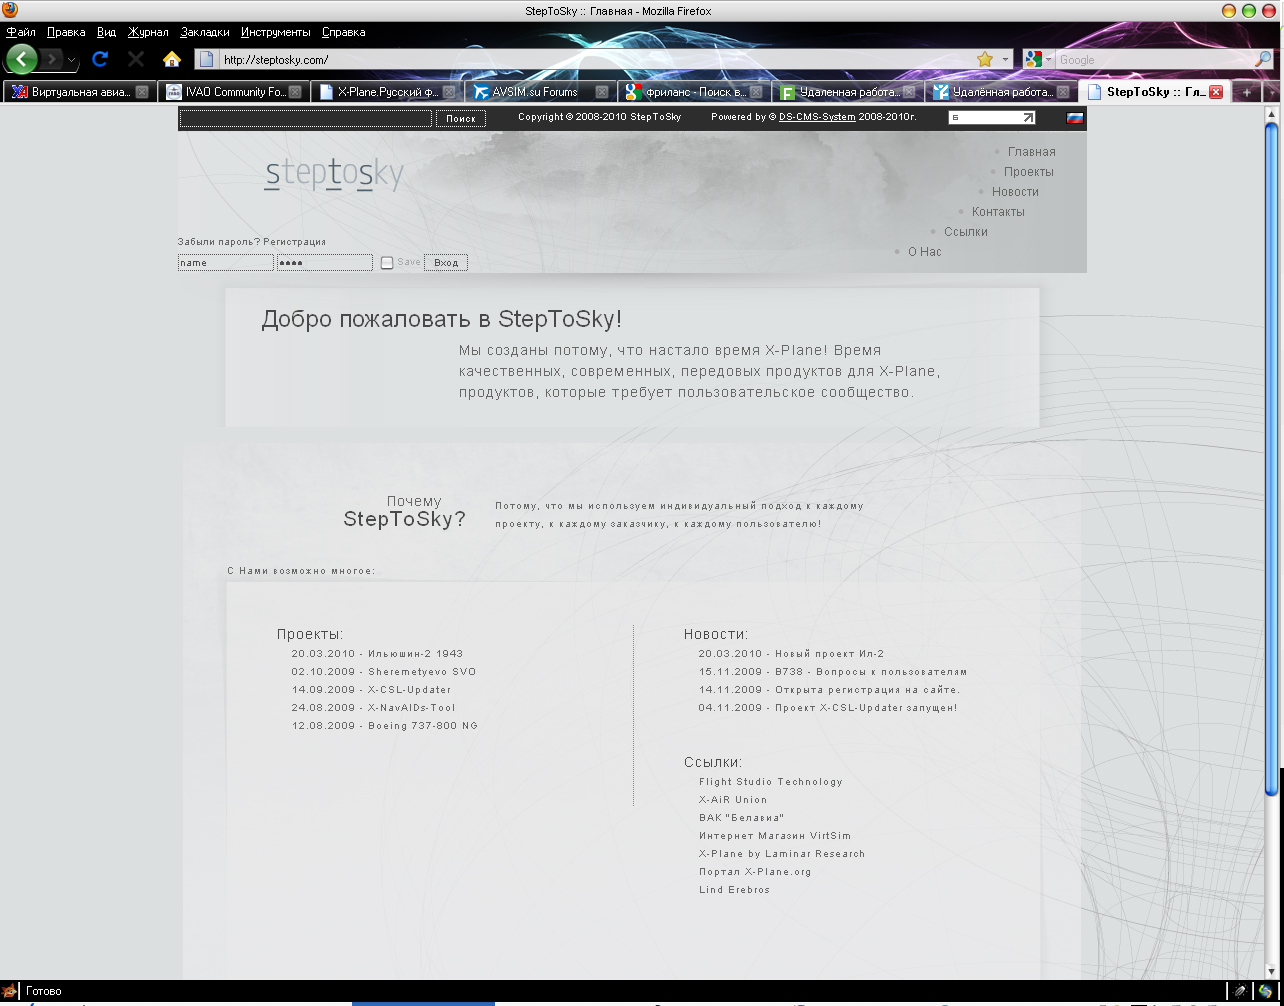Screen dimensions: 1284x1006
Task: Open the Google search engine selector
Action: (1038, 59)
